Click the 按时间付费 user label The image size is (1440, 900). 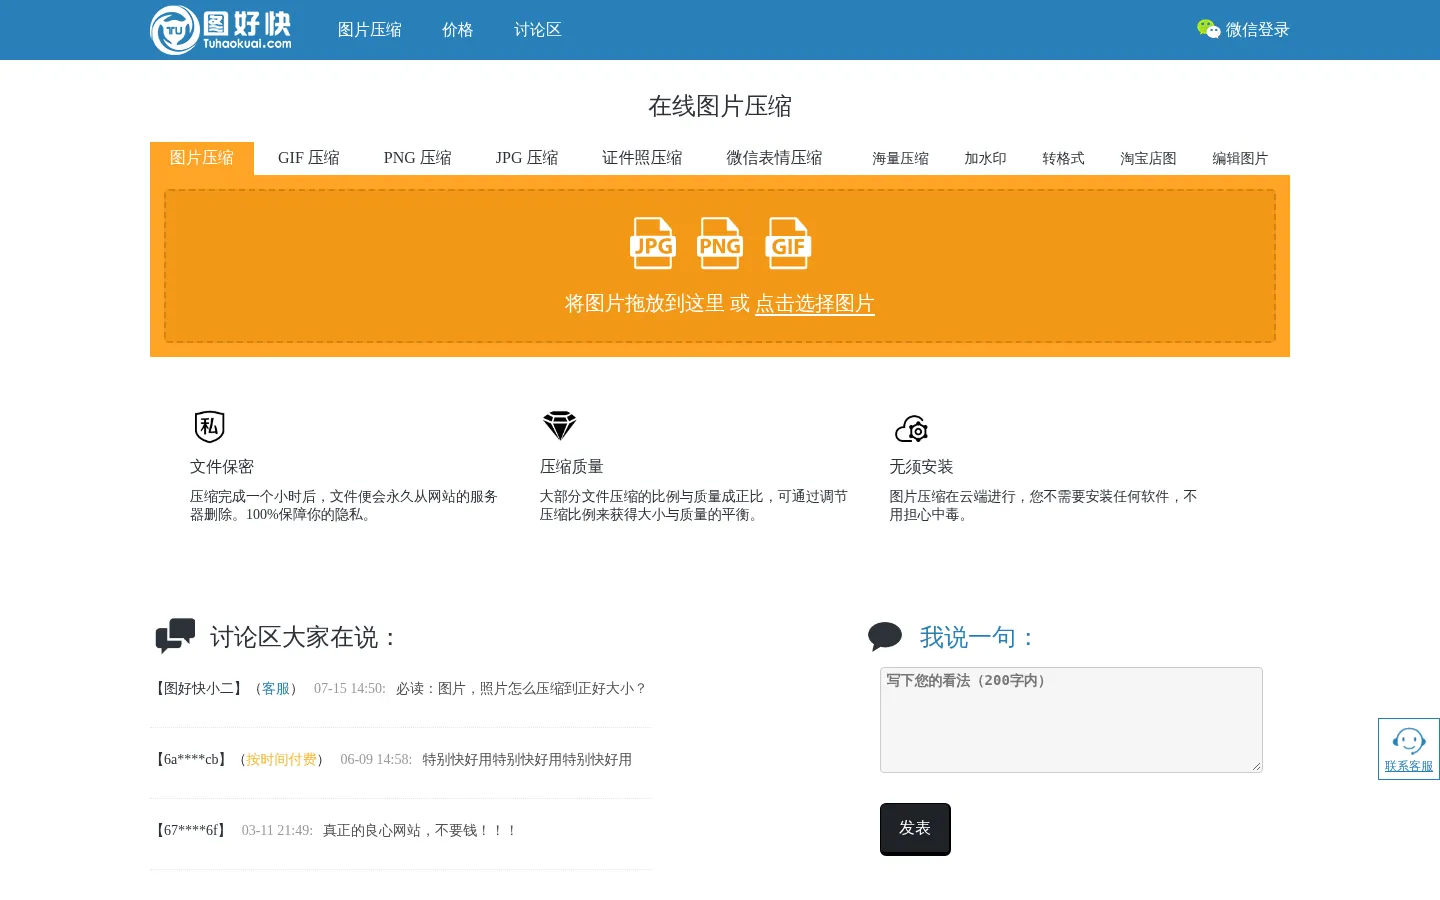pos(282,760)
